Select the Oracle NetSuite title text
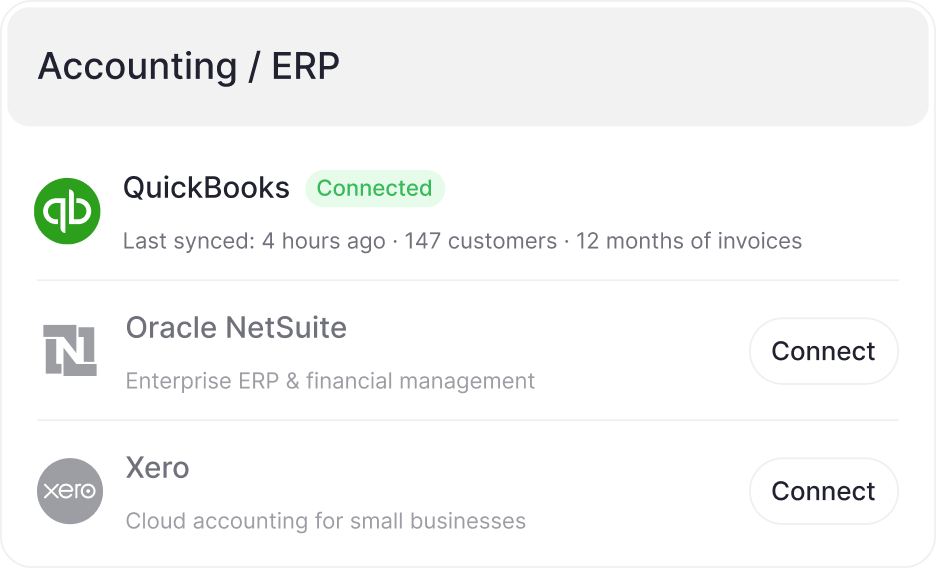936x568 pixels. coord(236,328)
